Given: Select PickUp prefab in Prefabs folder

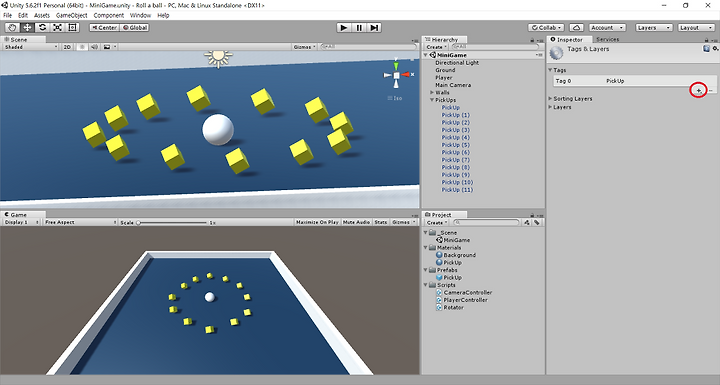Looking at the screenshot, I should pyautogui.click(x=449, y=277).
